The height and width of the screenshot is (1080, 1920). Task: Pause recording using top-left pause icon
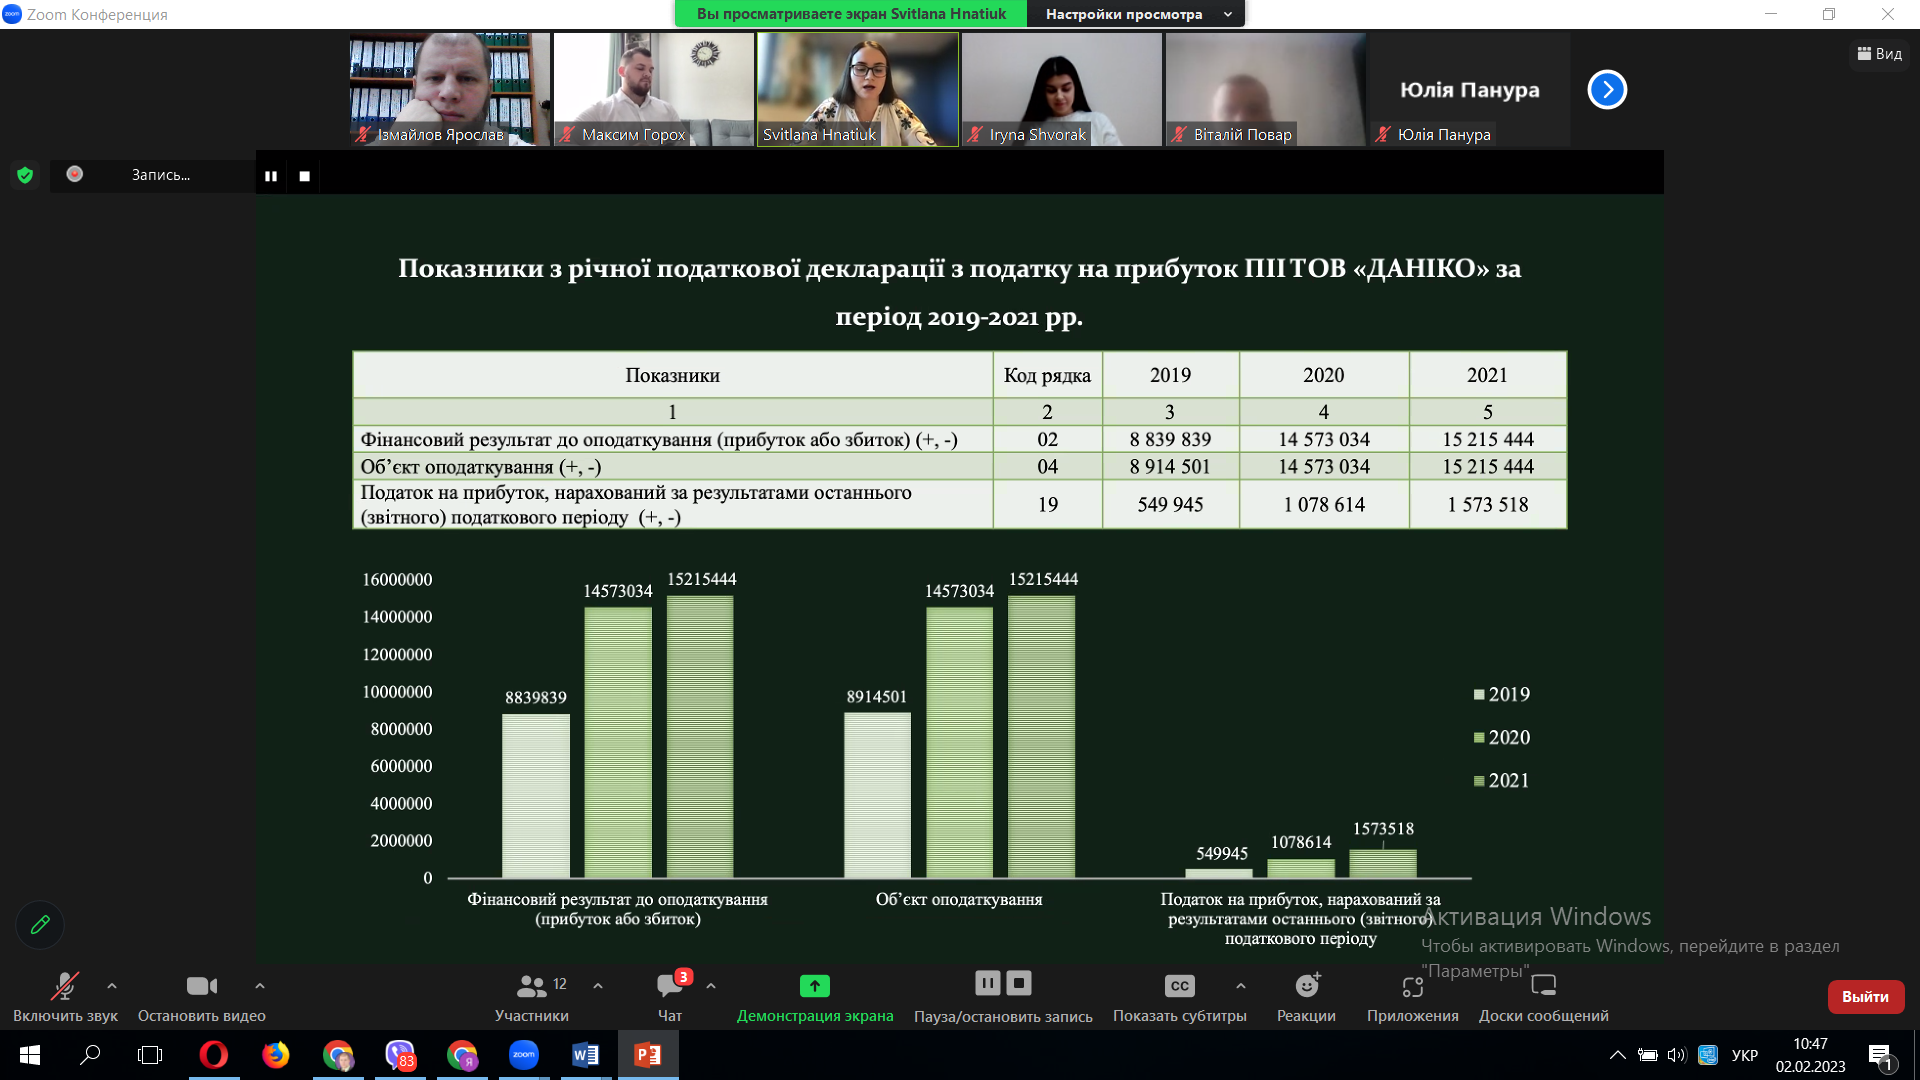coord(271,176)
